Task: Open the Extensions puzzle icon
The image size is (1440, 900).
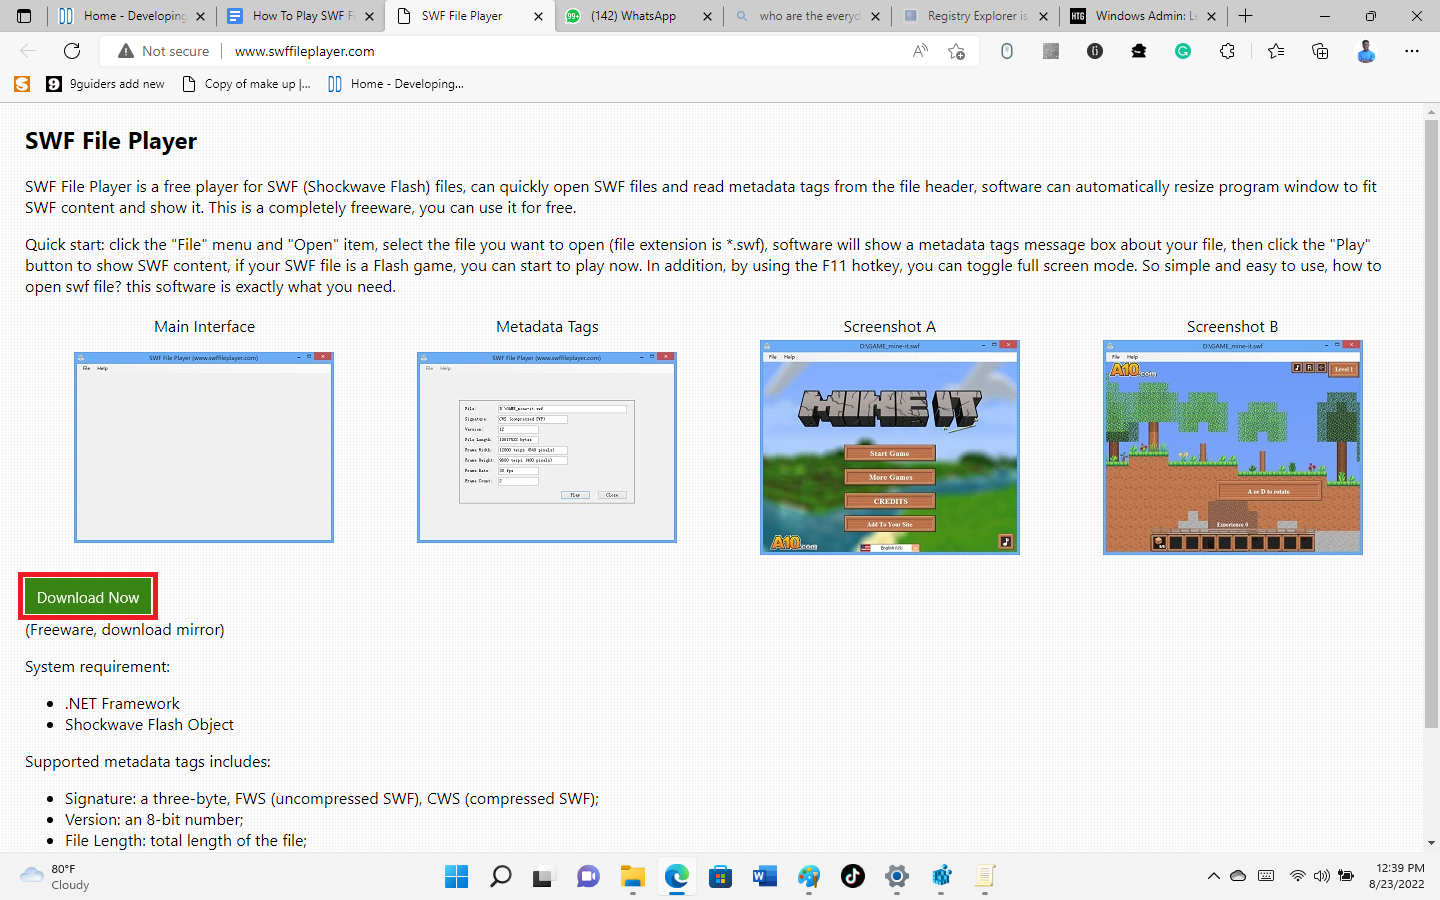Action: [x=1227, y=51]
